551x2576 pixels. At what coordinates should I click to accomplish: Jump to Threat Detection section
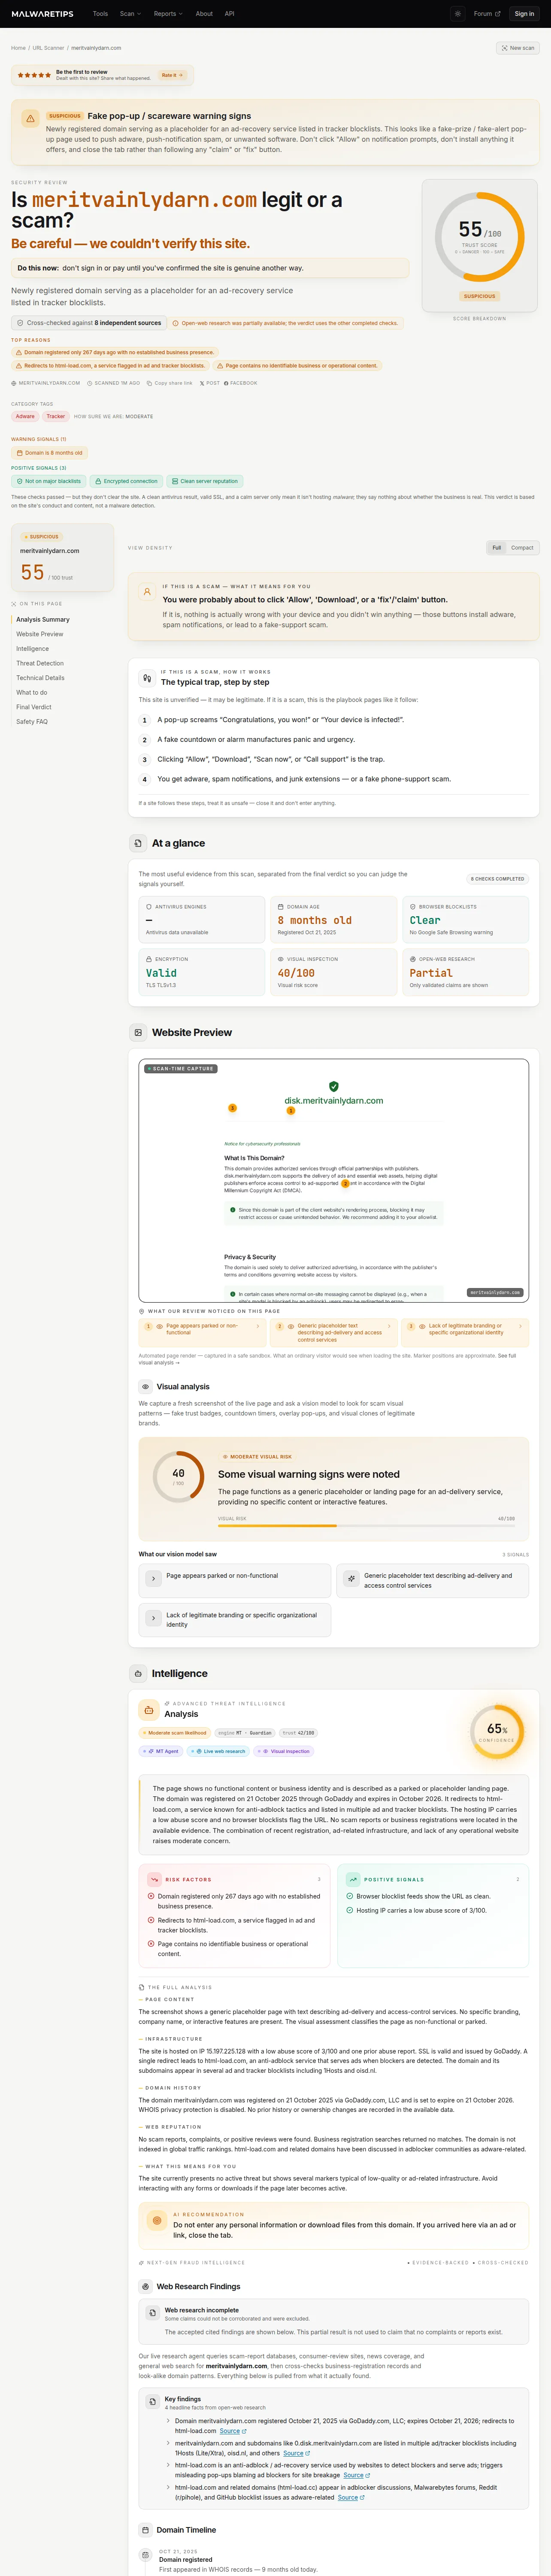click(x=40, y=663)
